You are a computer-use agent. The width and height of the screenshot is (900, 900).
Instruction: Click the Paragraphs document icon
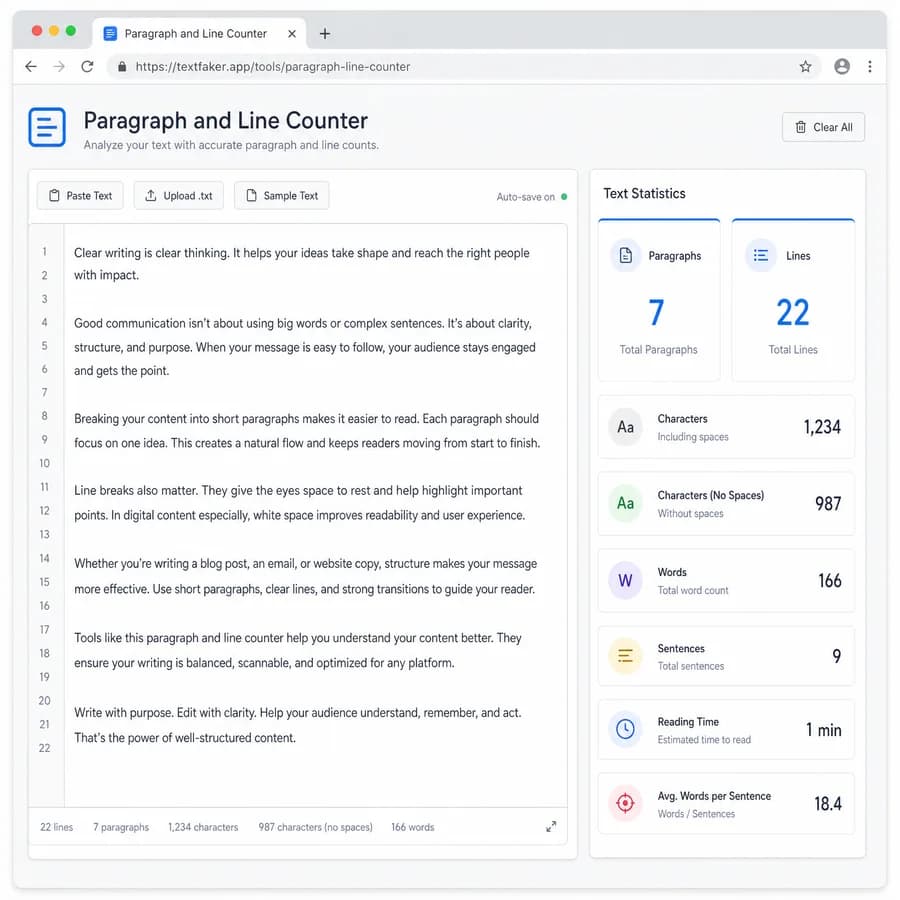(x=626, y=255)
